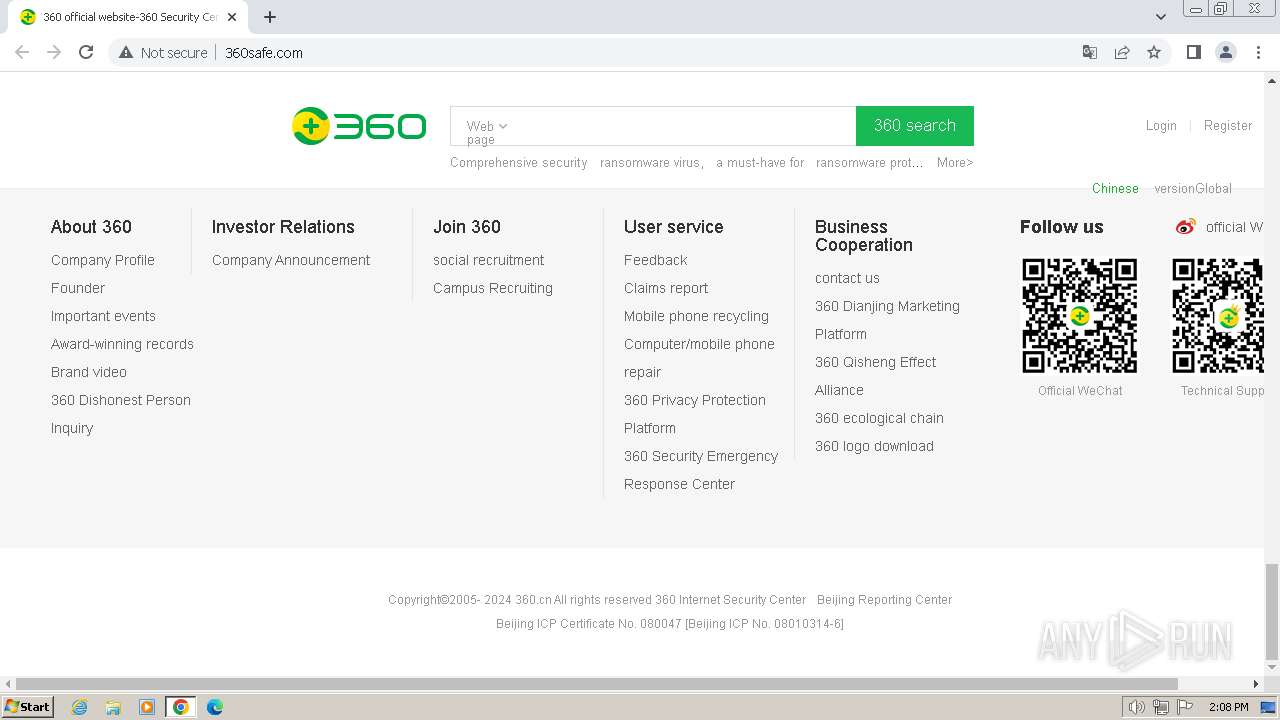Open the Important events link
The width and height of the screenshot is (1280, 720).
click(x=103, y=316)
